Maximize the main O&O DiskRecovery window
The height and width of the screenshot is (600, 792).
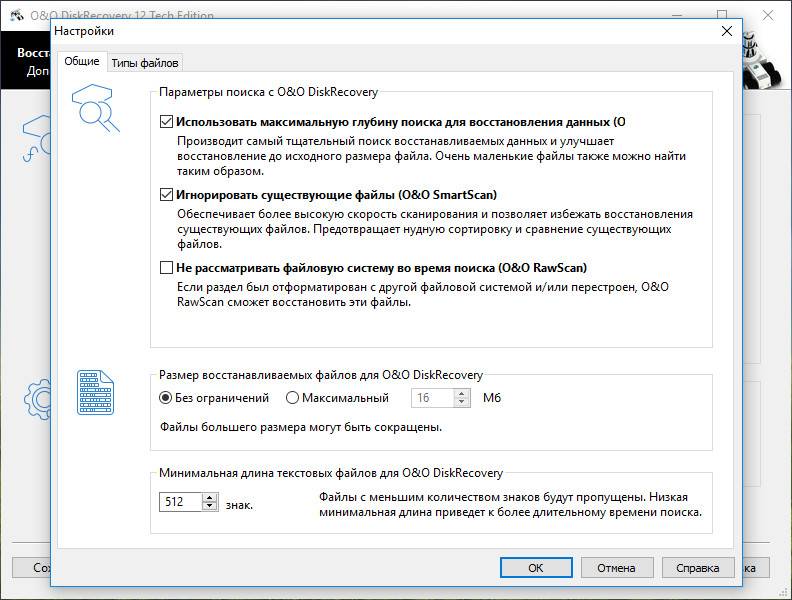(722, 15)
